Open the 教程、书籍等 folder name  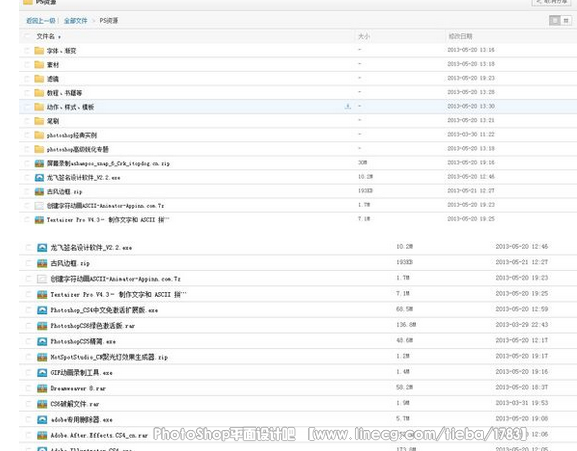(x=64, y=93)
